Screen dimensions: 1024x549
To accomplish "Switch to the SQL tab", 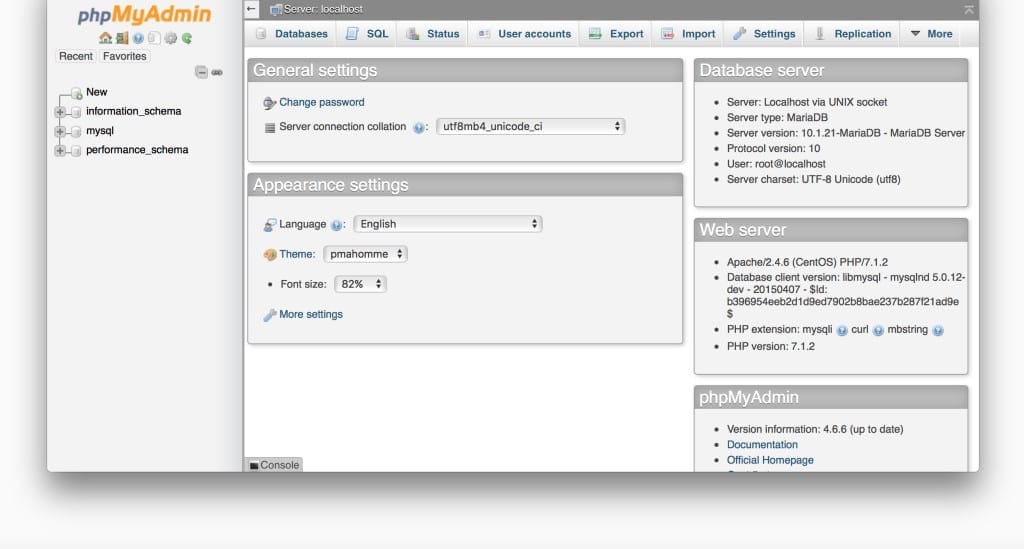I will (x=367, y=34).
